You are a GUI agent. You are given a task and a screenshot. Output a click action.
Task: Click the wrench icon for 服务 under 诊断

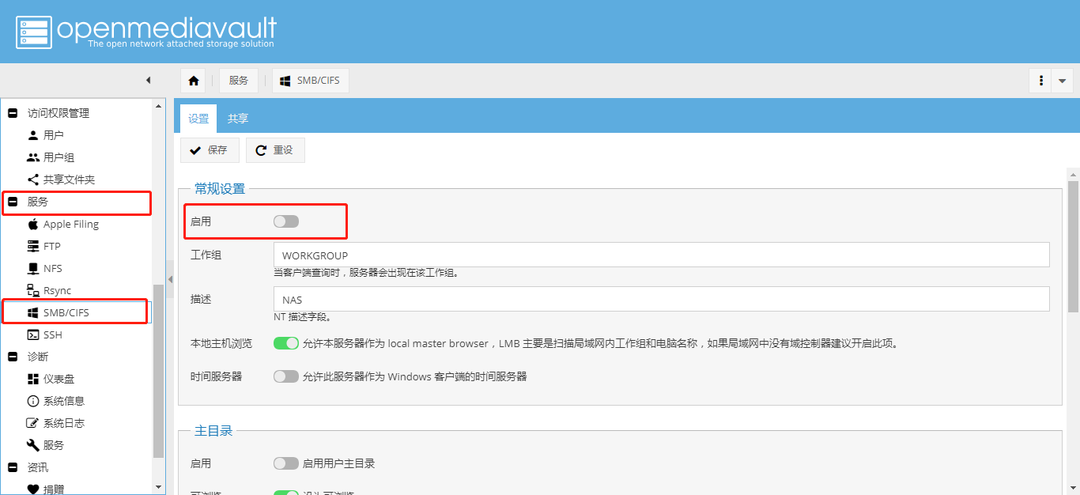pyautogui.click(x=33, y=445)
